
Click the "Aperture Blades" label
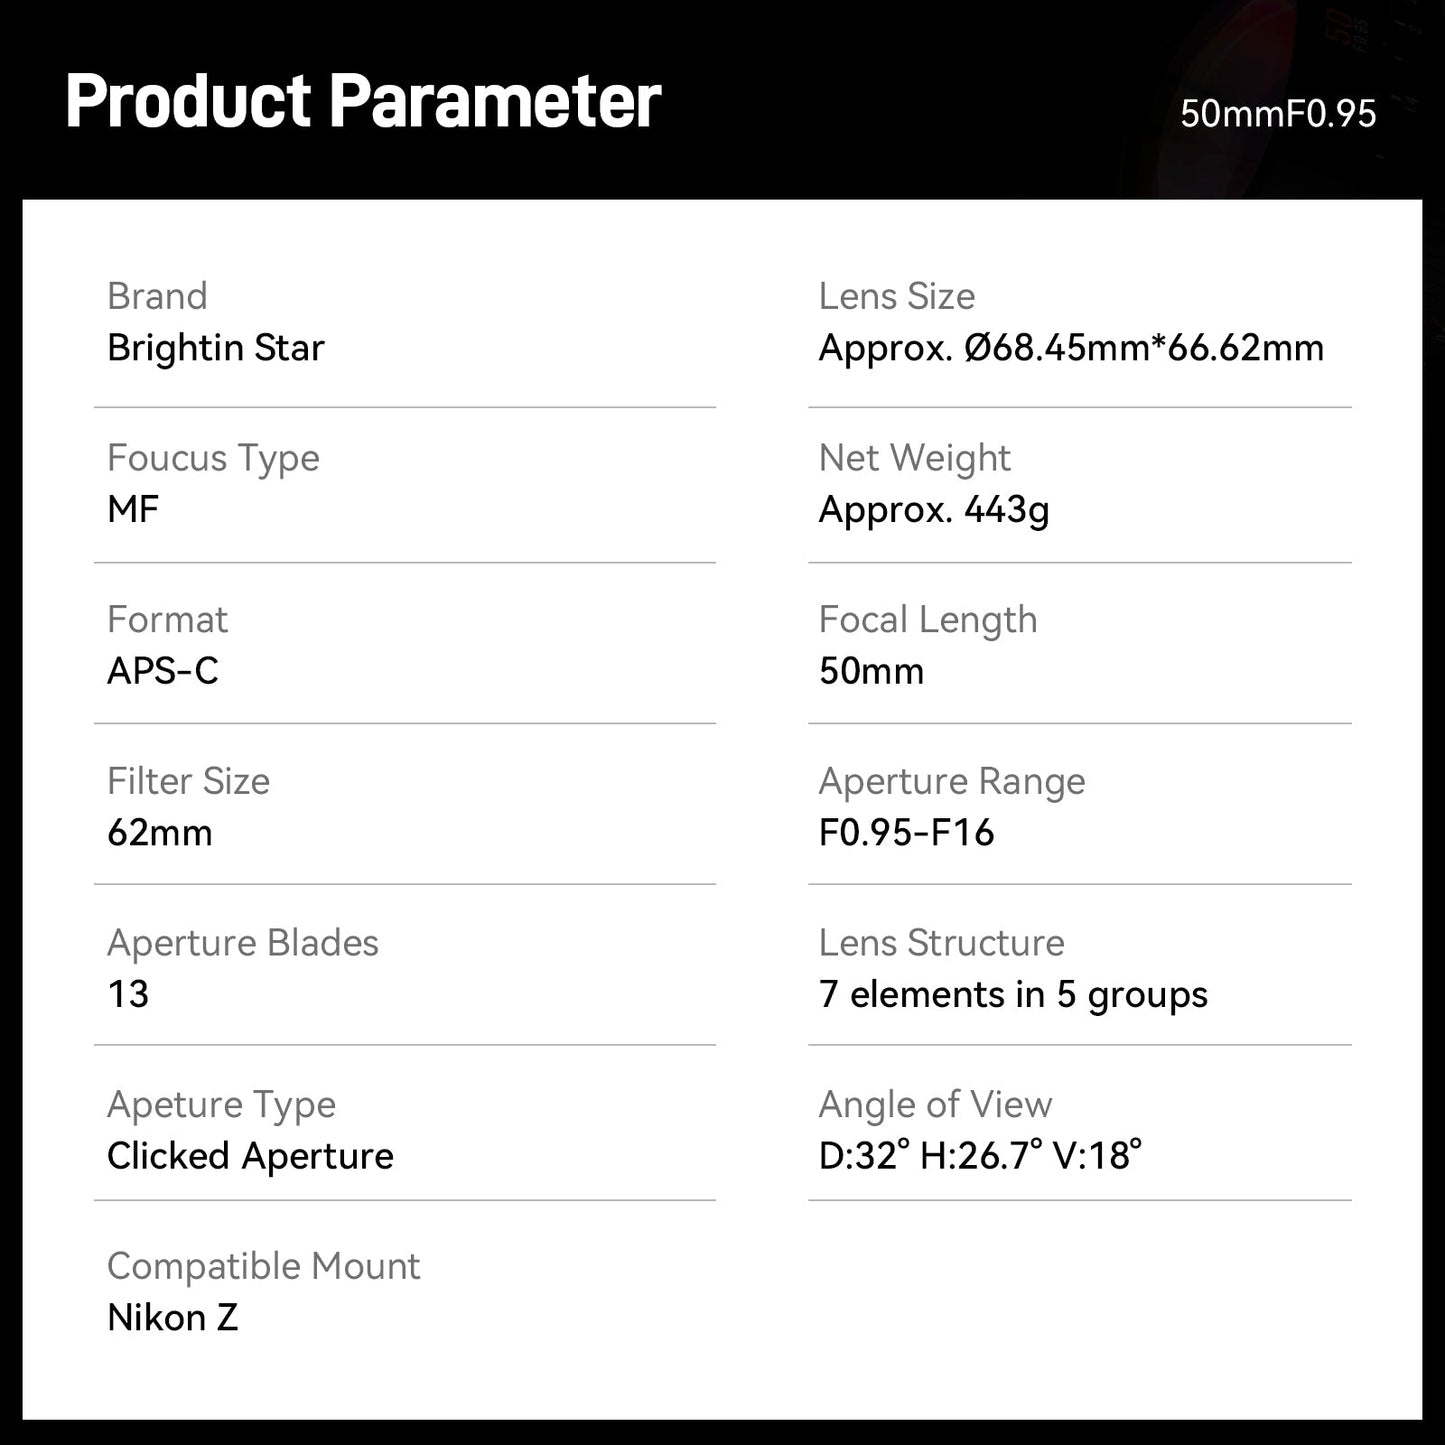(243, 943)
